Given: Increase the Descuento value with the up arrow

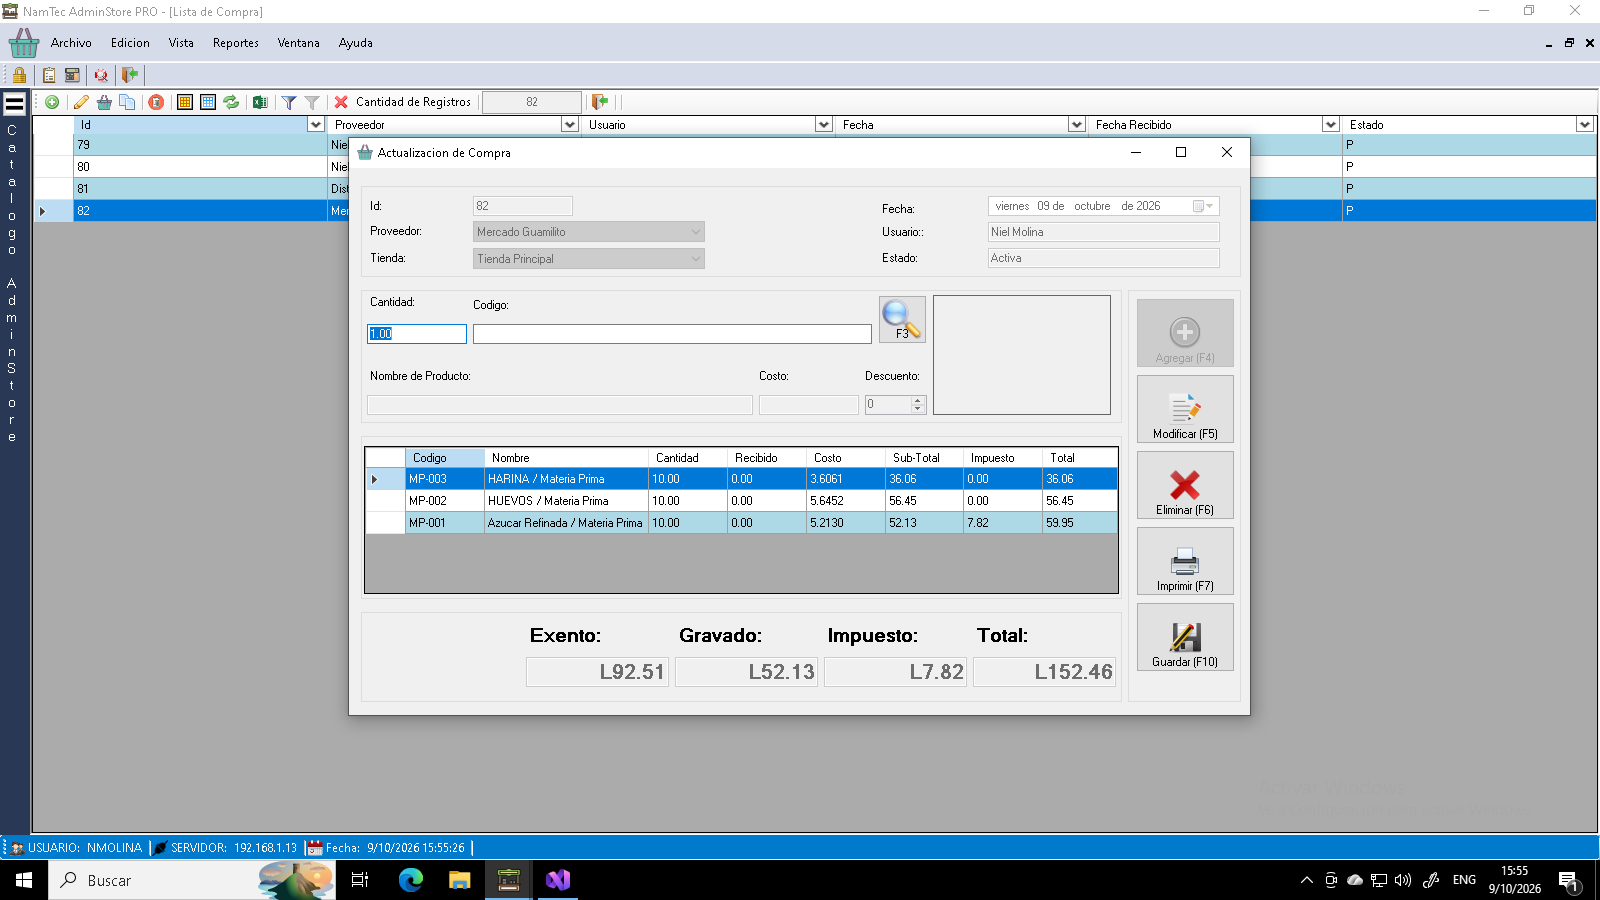Looking at the screenshot, I should pos(918,400).
